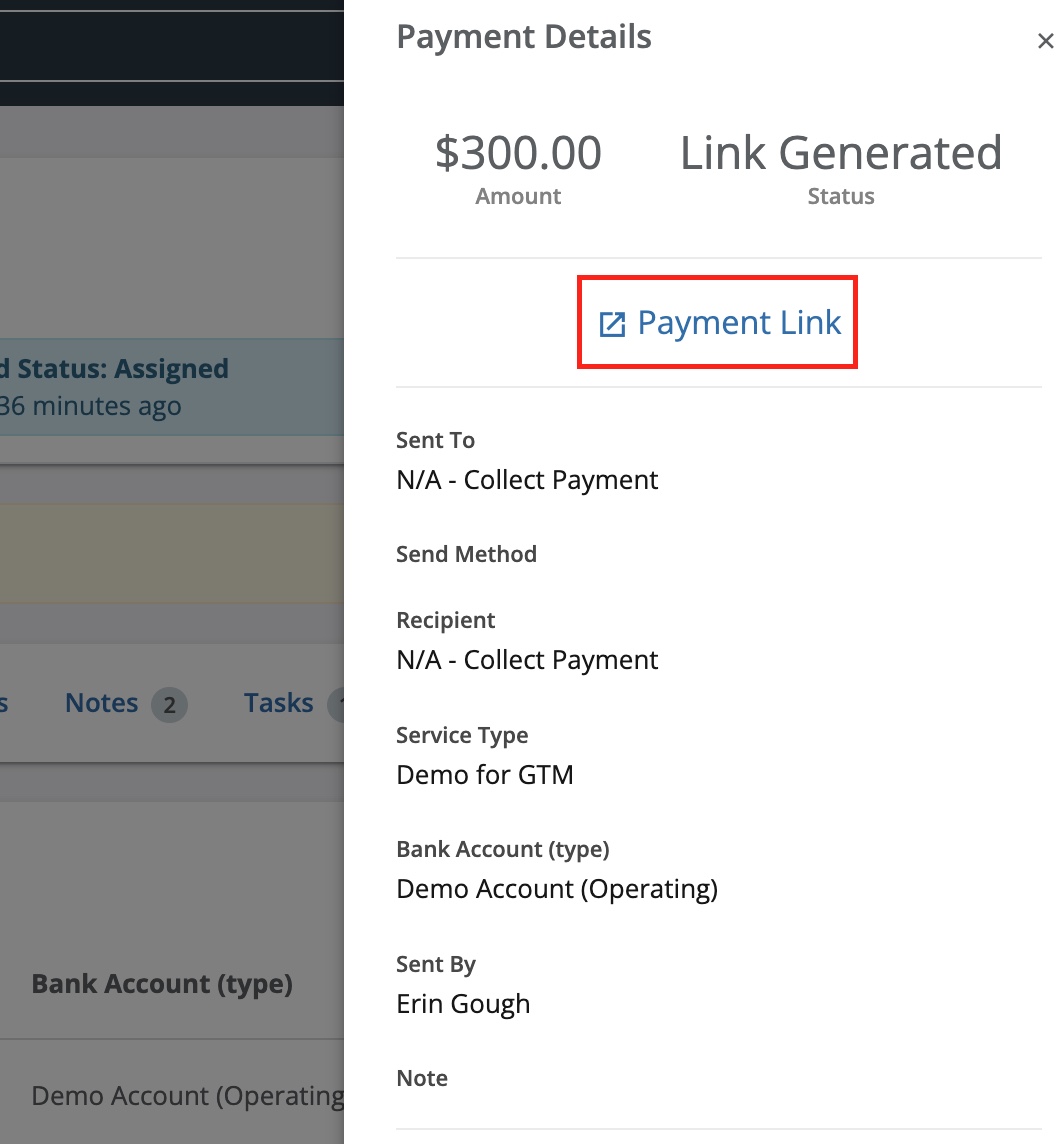Image resolution: width=1058 pixels, height=1144 pixels.
Task: Click Demo Account (Operating) in the details panel
Action: (x=557, y=889)
